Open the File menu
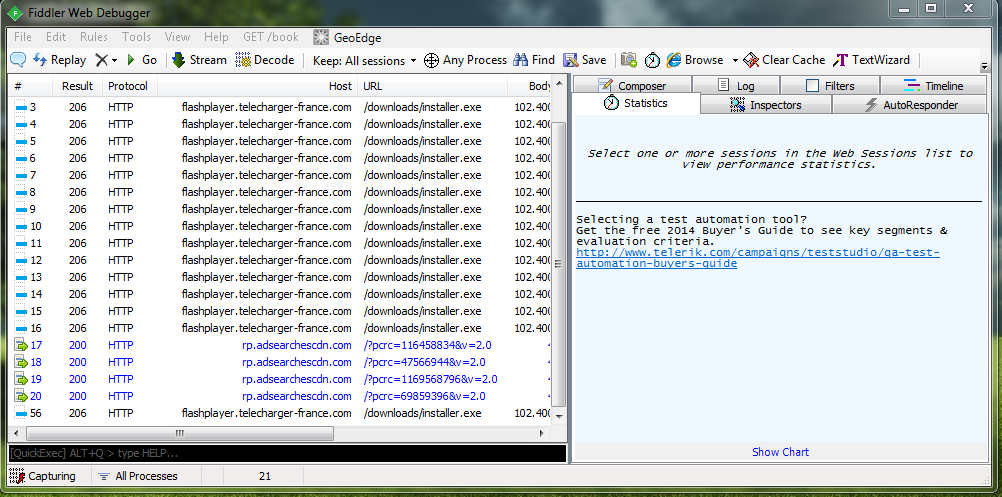This screenshot has height=497, width=1002. 22,37
